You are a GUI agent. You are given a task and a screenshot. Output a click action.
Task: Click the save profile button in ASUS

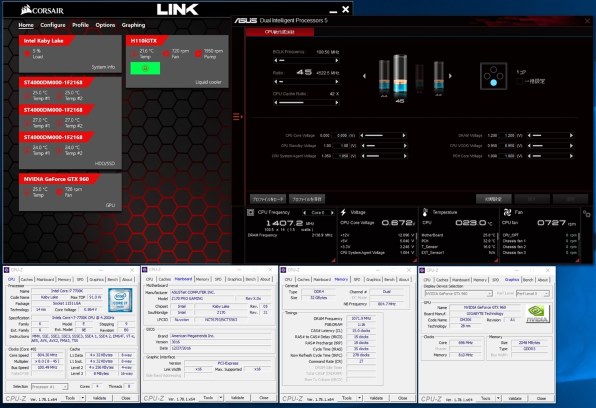(x=307, y=199)
